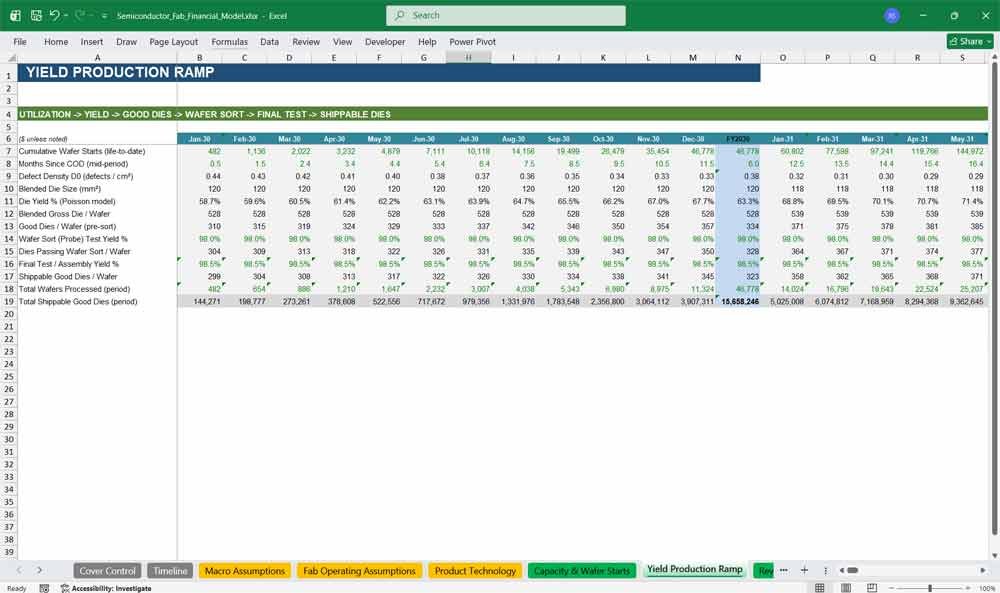Click the 100% zoom level

pyautogui.click(x=987, y=588)
